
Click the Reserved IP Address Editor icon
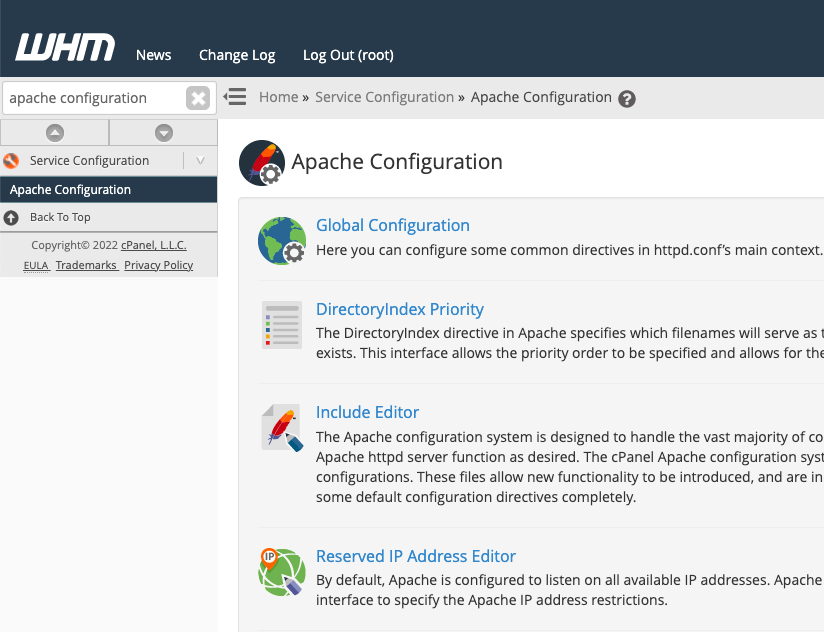click(281, 572)
